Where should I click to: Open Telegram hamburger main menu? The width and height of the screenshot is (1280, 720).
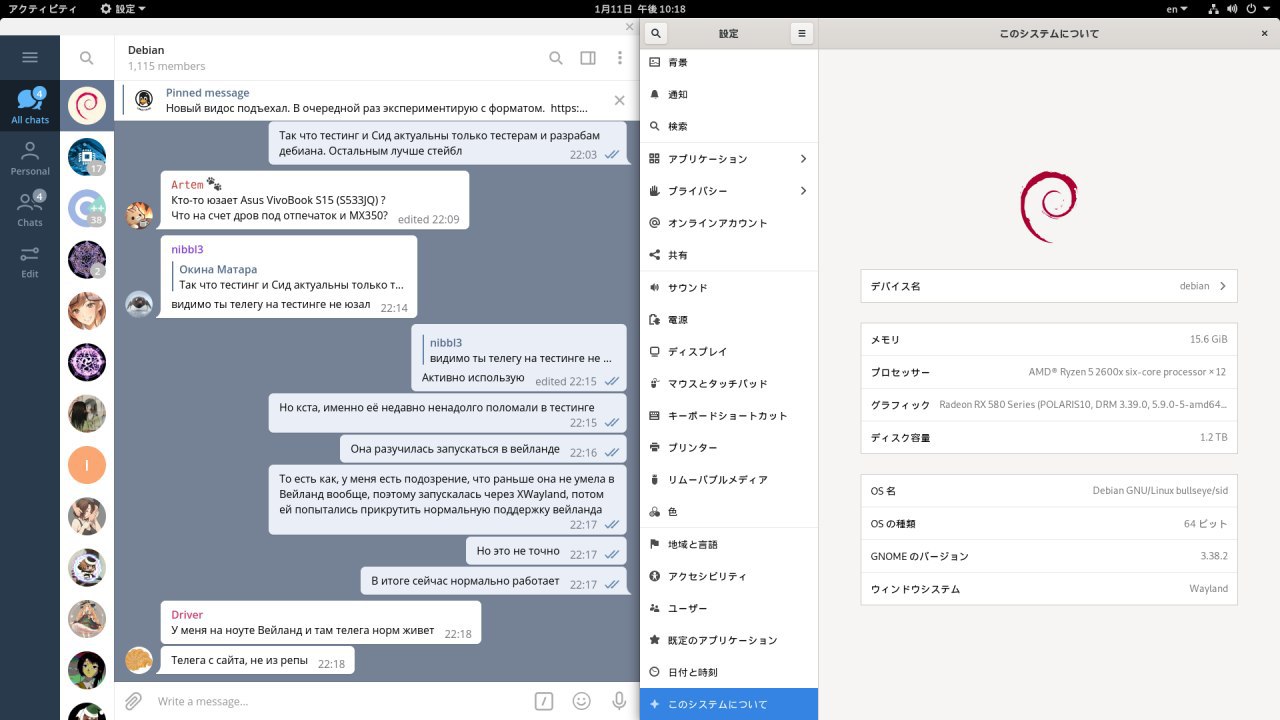coord(29,58)
